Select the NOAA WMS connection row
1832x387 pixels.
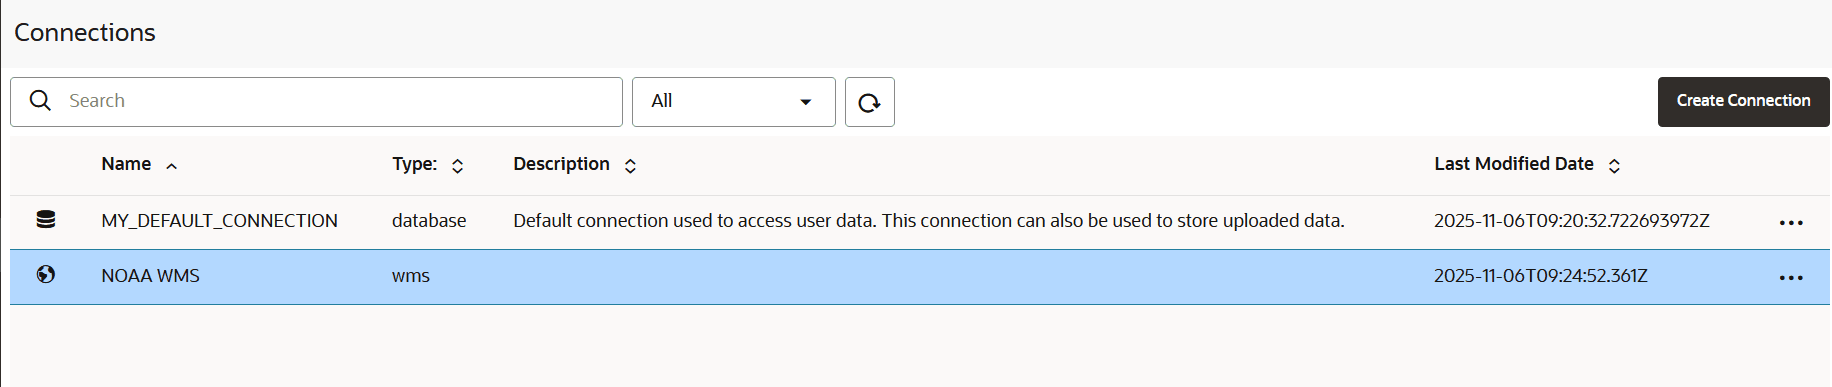[x=920, y=277]
